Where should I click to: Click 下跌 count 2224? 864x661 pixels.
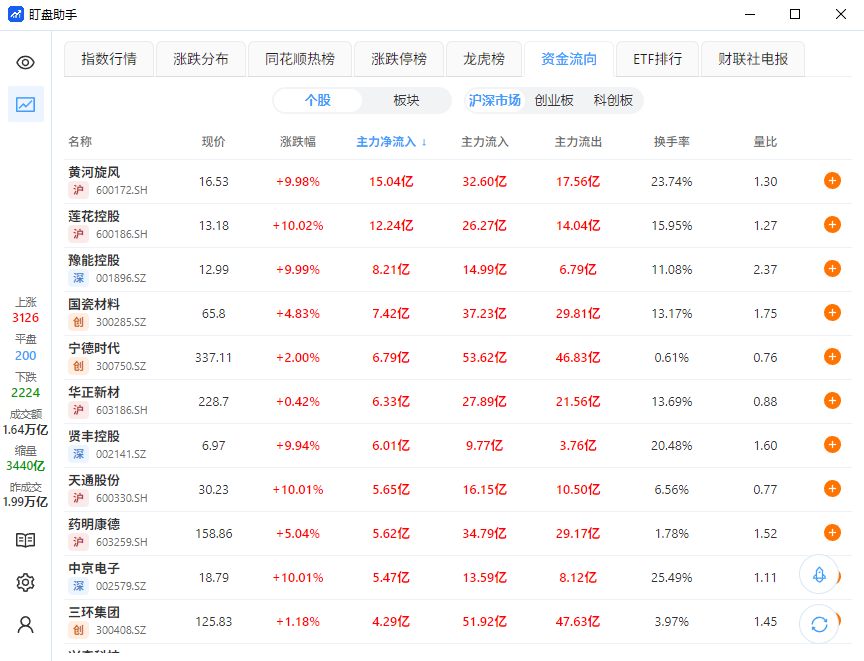click(25, 393)
